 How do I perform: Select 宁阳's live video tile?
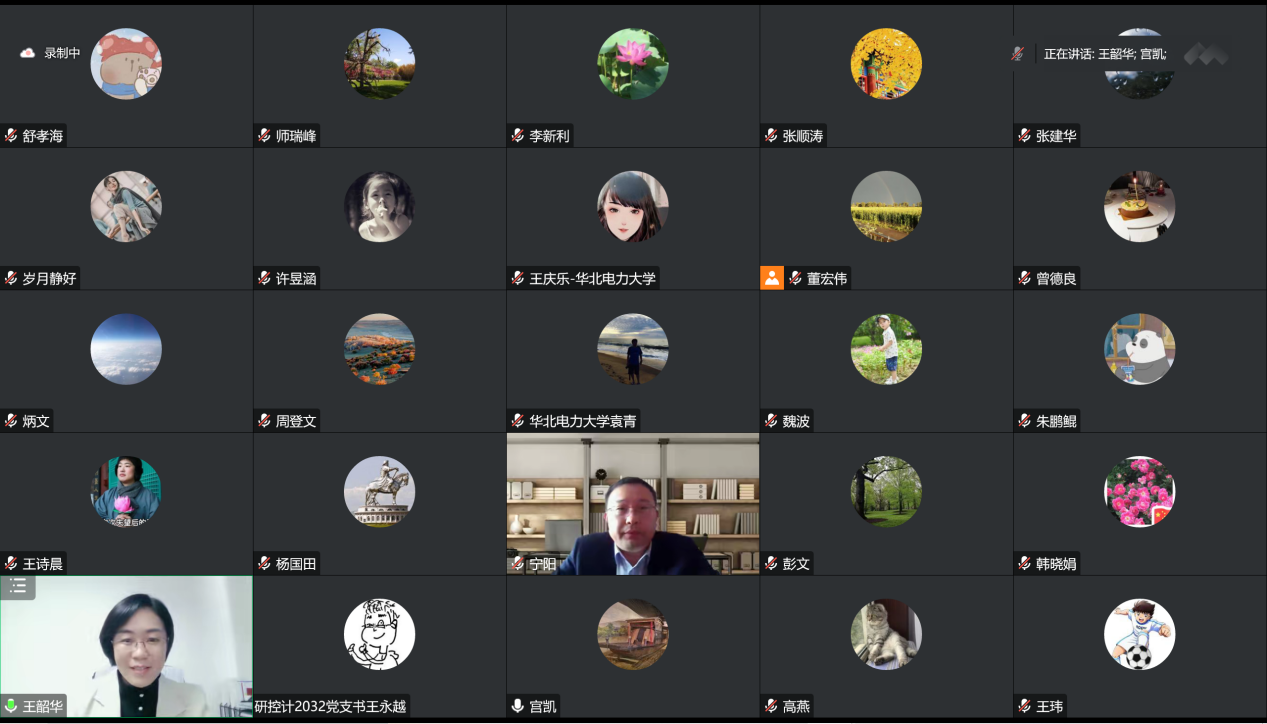click(633, 504)
